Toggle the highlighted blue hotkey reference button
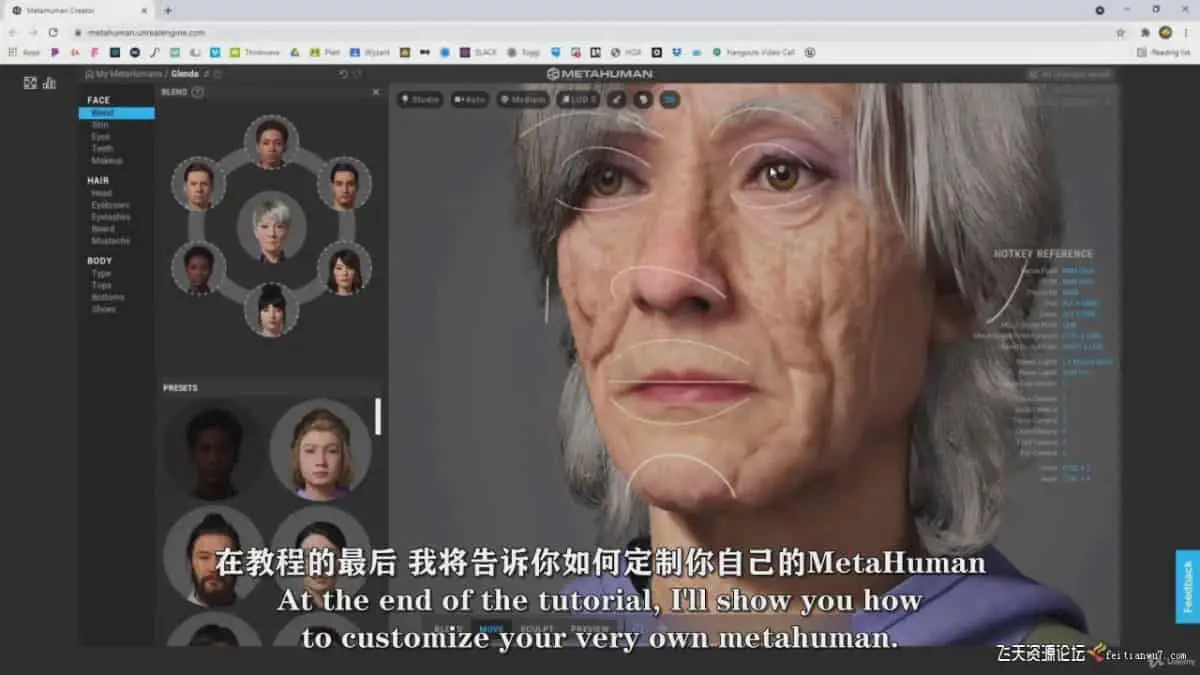Image resolution: width=1200 pixels, height=675 pixels. pyautogui.click(x=669, y=99)
